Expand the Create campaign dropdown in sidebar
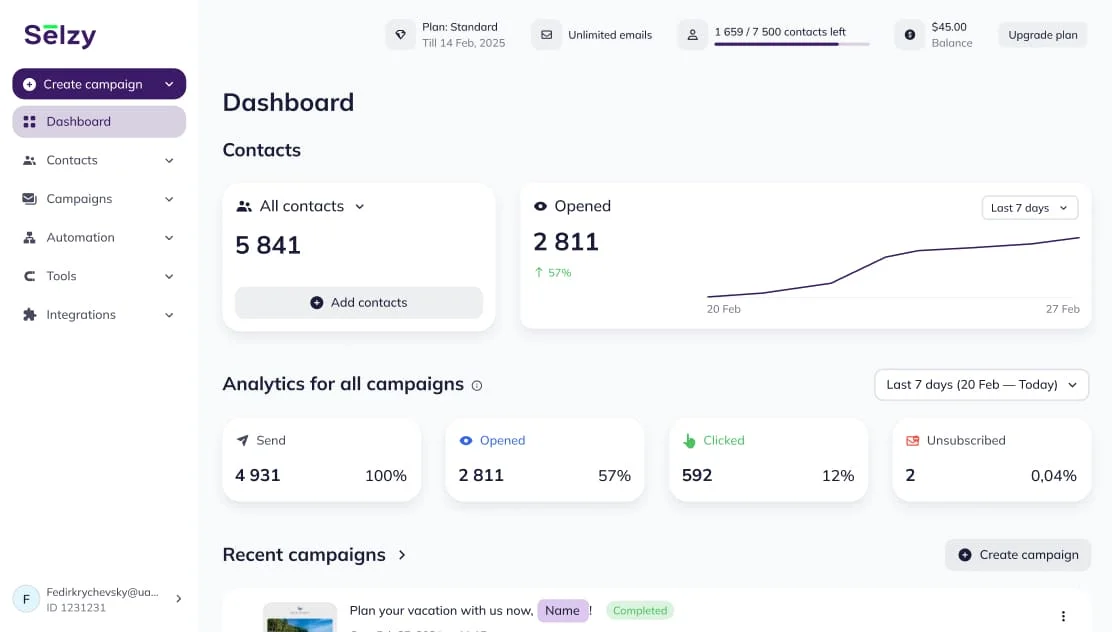Viewport: 1112px width, 632px height. click(x=169, y=84)
